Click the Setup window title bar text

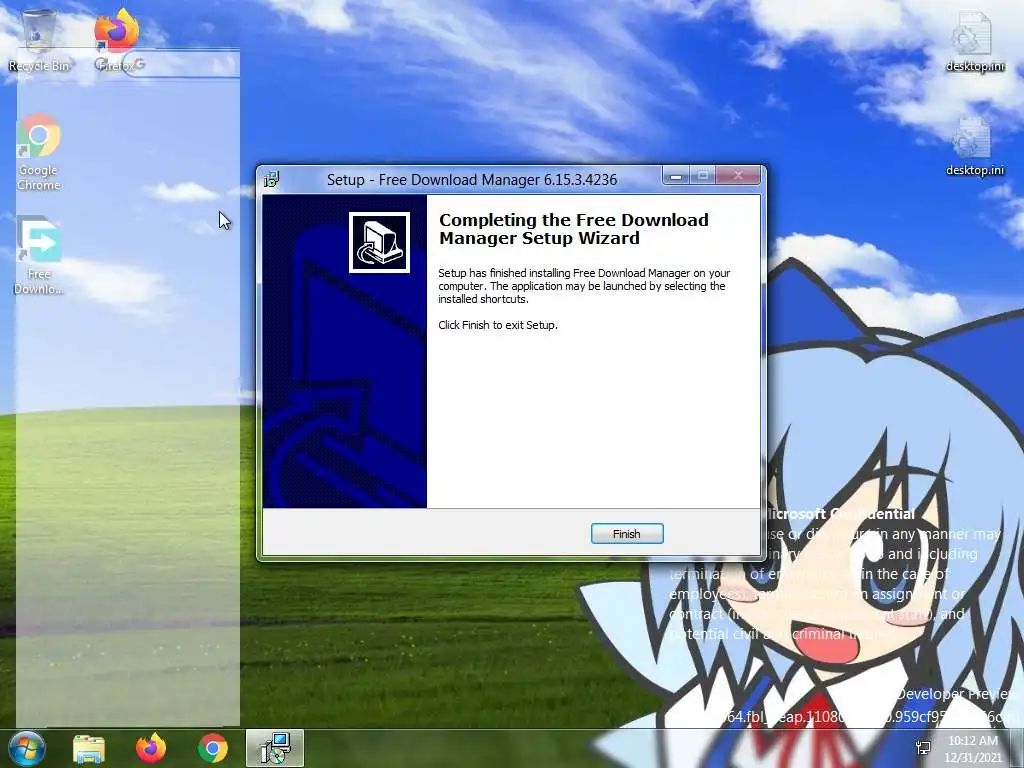pyautogui.click(x=472, y=180)
